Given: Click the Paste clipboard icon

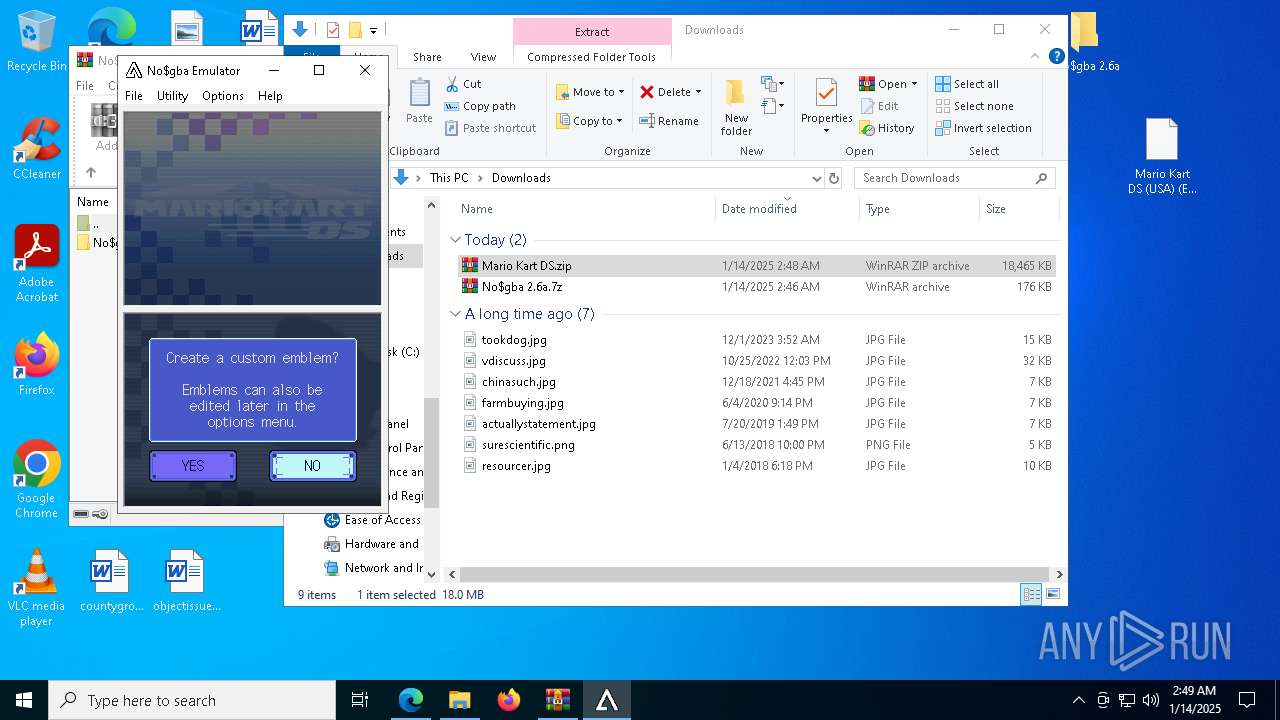Looking at the screenshot, I should pos(420,93).
